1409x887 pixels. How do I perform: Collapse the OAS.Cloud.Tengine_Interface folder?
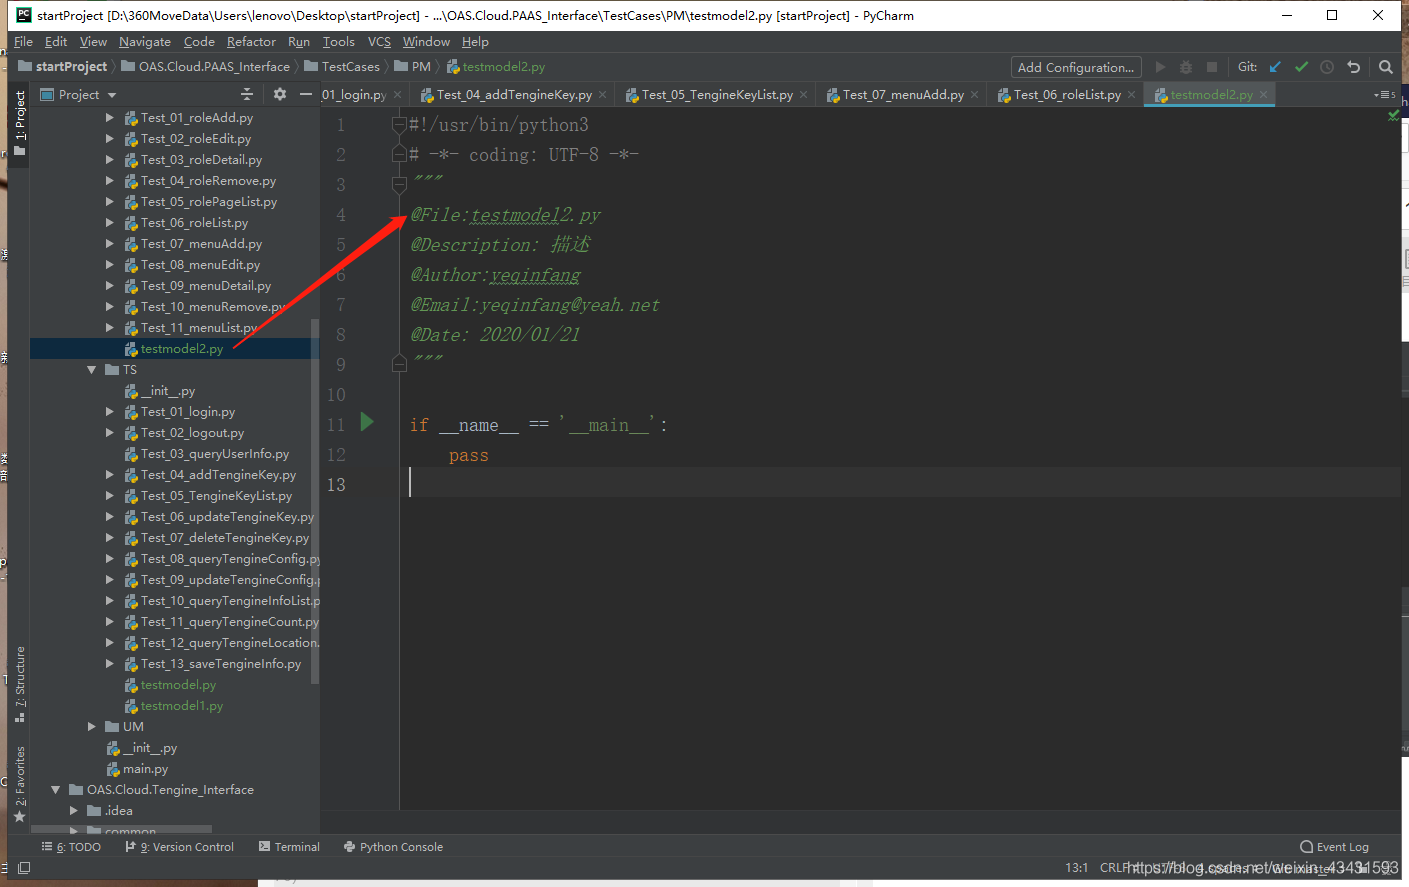56,790
